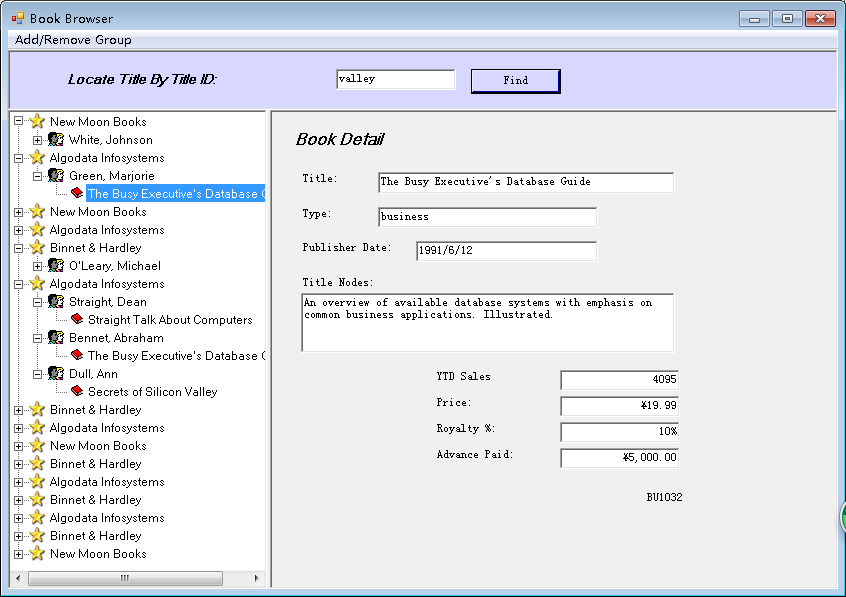846x597 pixels.
Task: Collapse the Green, Marjorie author node
Action: tap(37, 176)
